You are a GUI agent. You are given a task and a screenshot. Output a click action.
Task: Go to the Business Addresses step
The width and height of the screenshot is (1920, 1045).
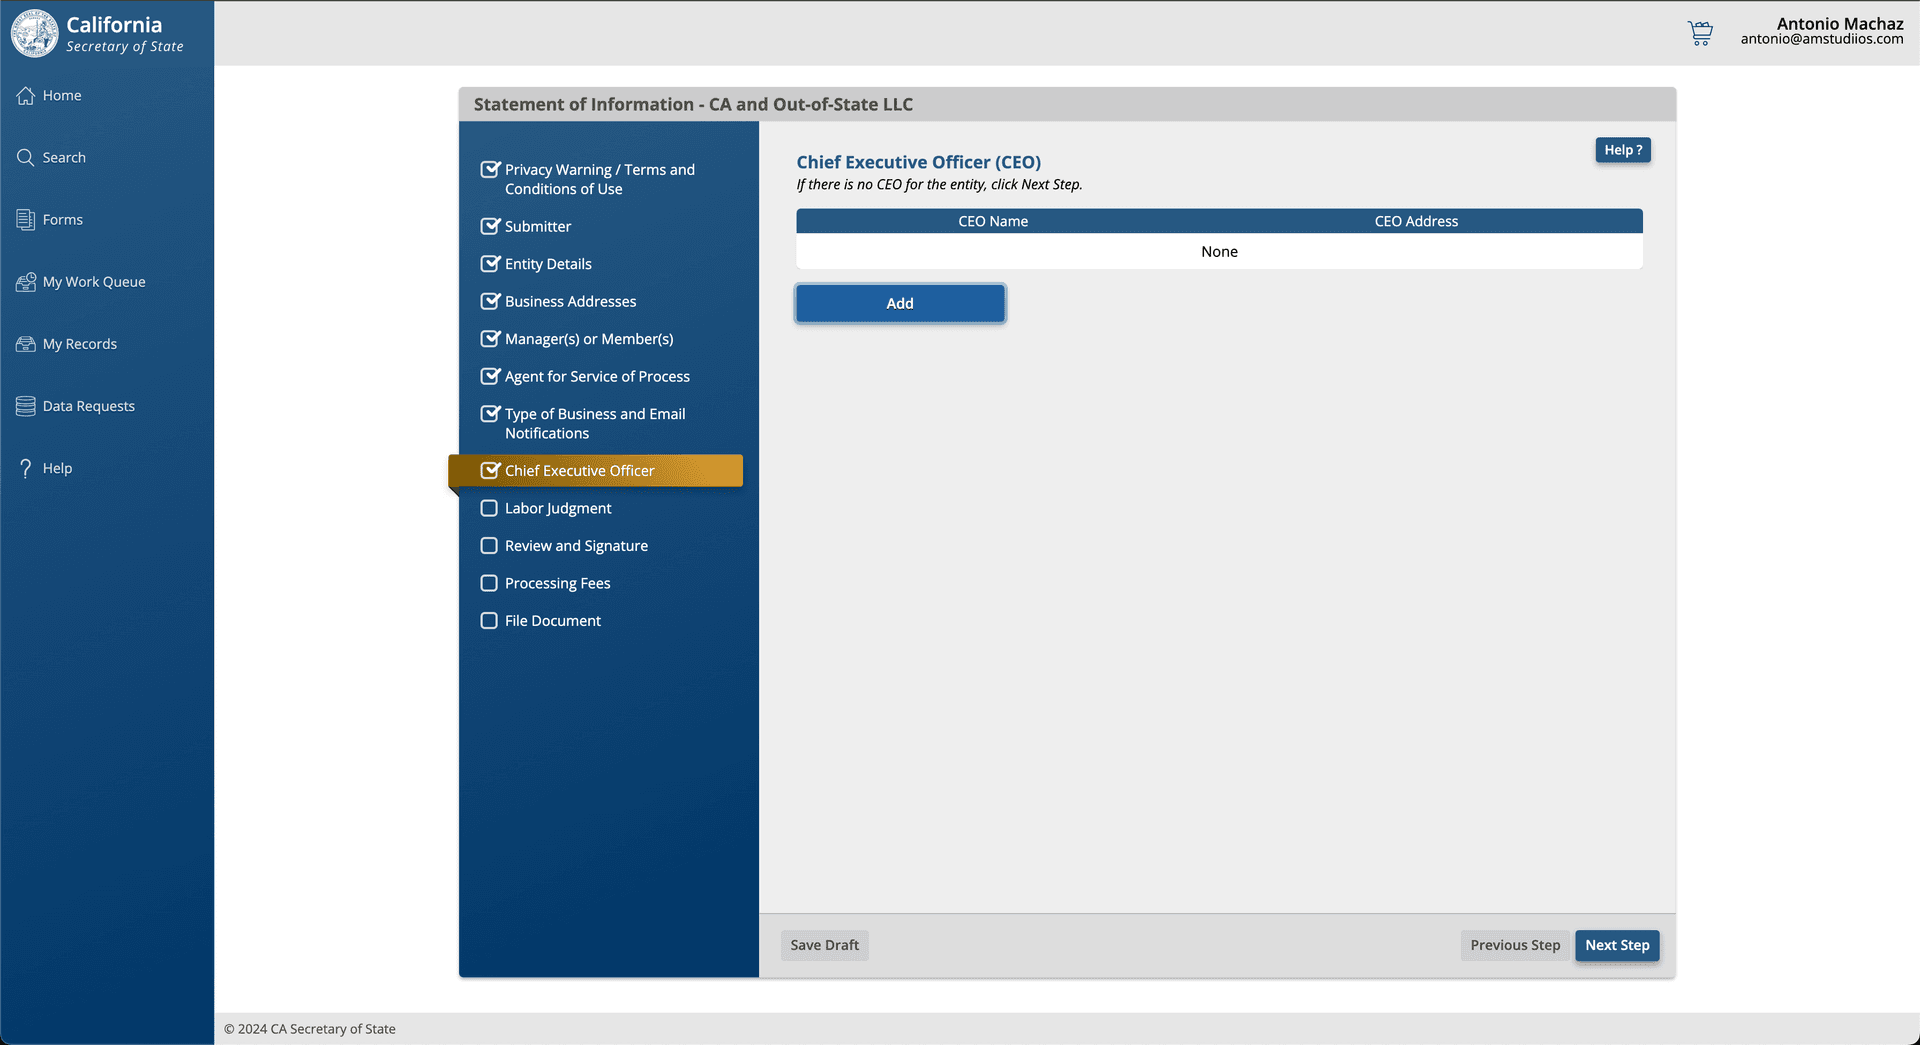[570, 302]
